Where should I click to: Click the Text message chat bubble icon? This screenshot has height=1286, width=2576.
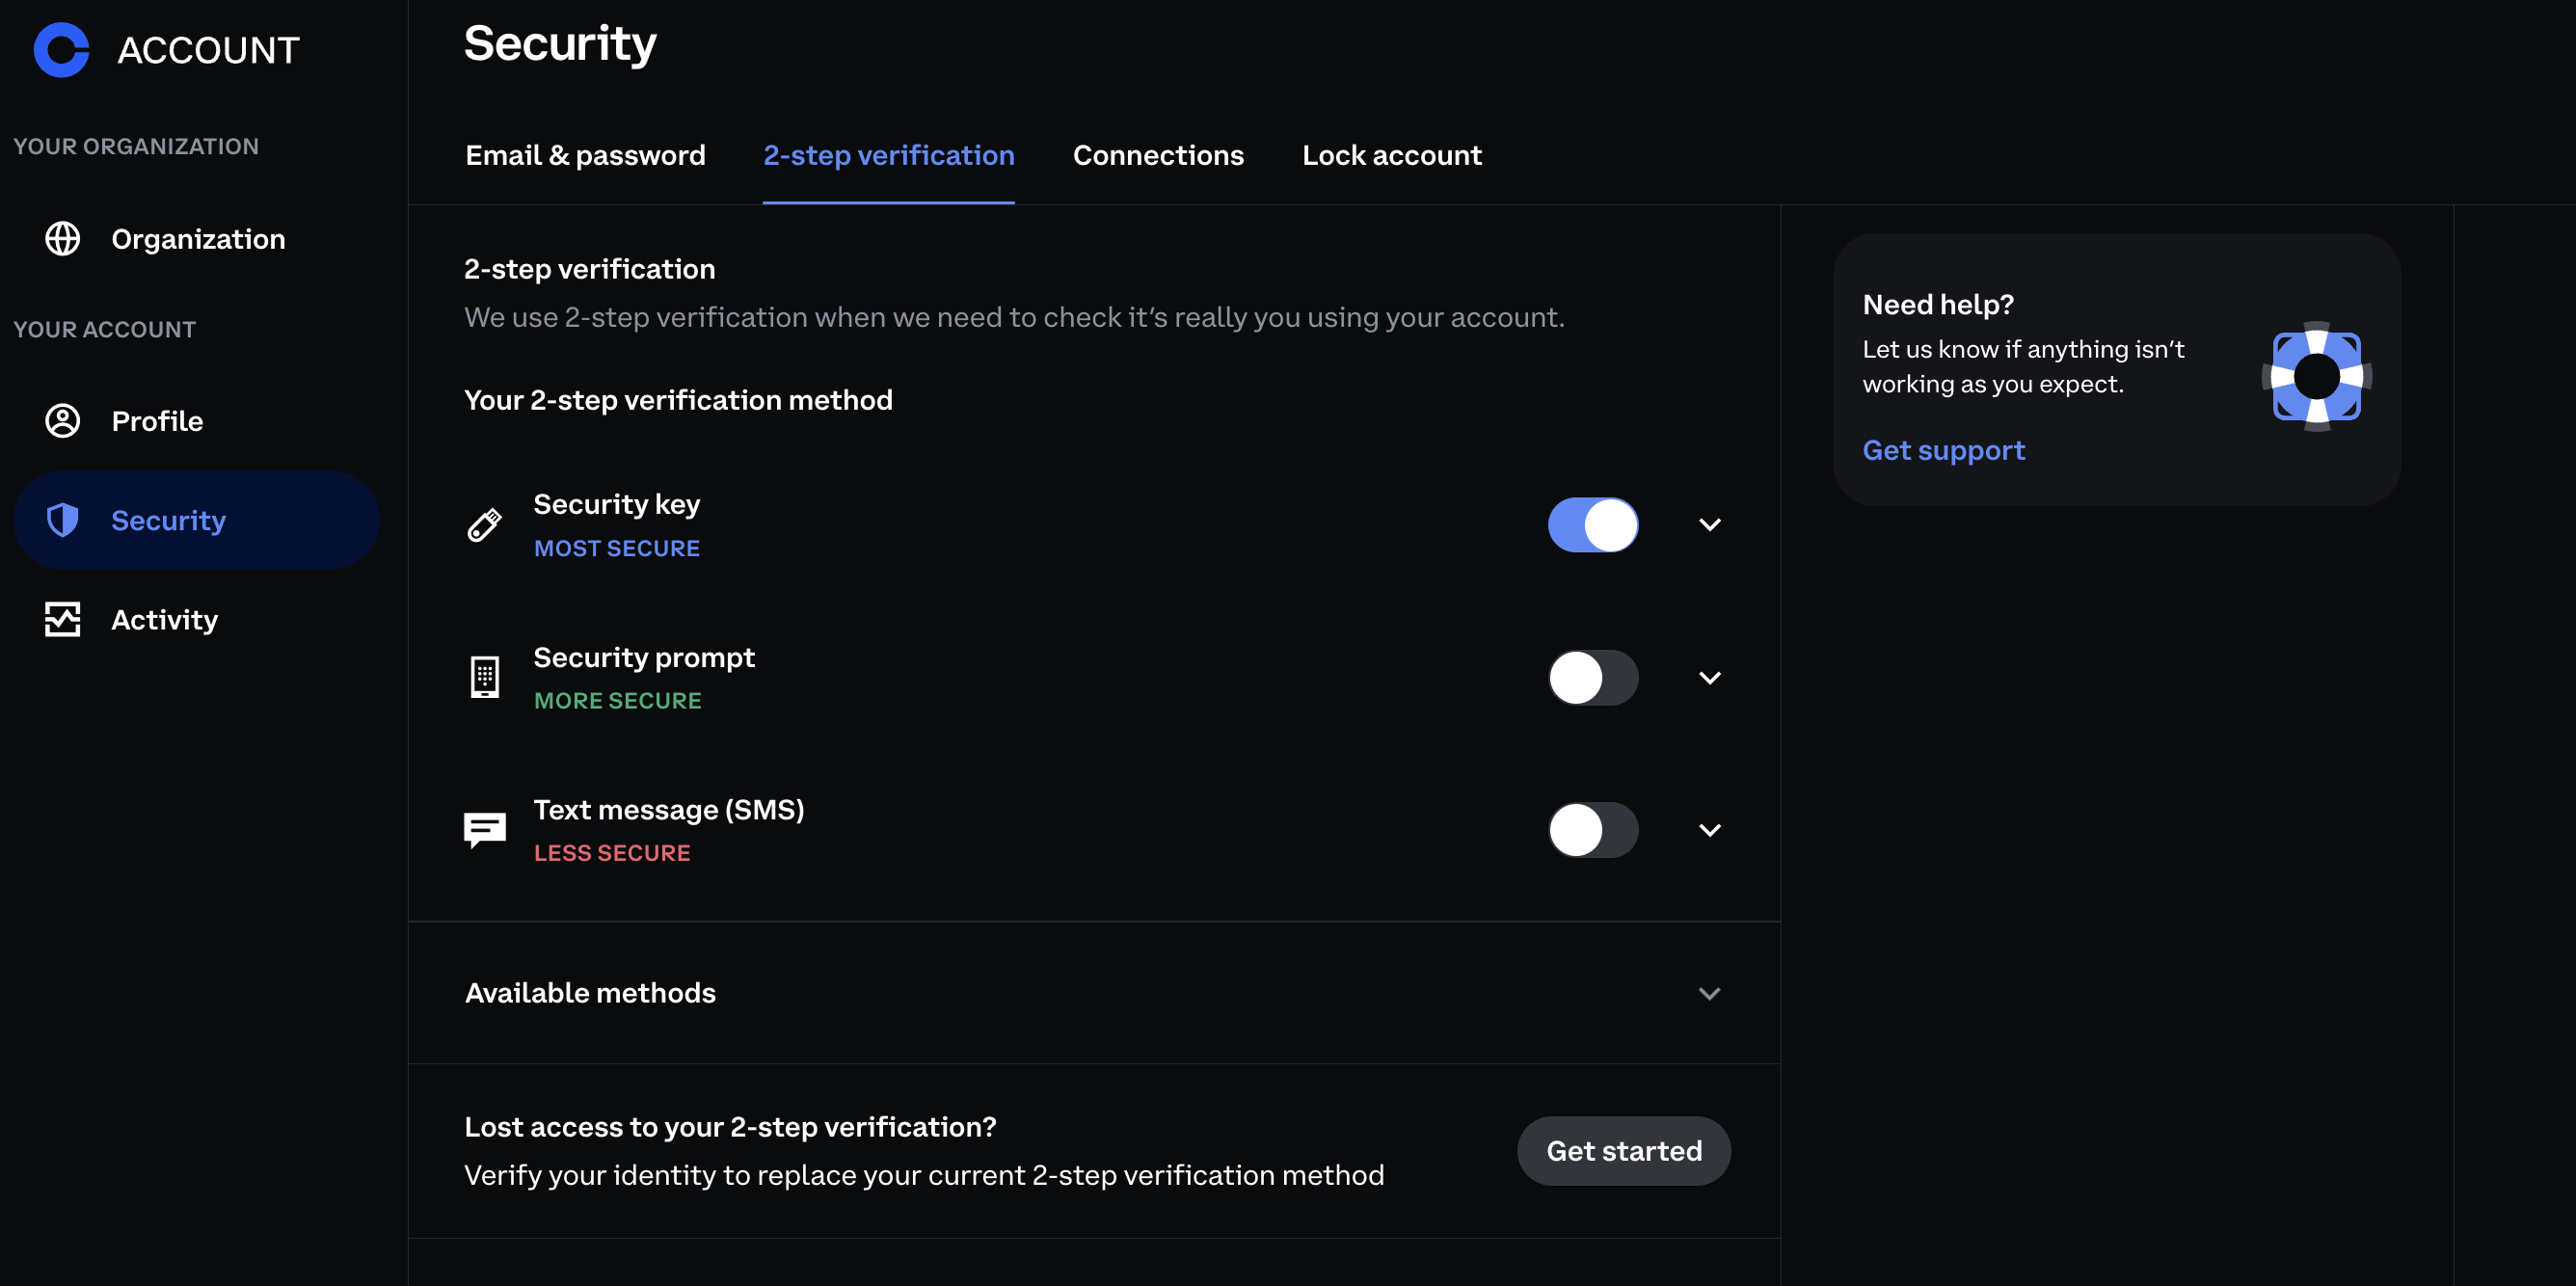pyautogui.click(x=485, y=829)
